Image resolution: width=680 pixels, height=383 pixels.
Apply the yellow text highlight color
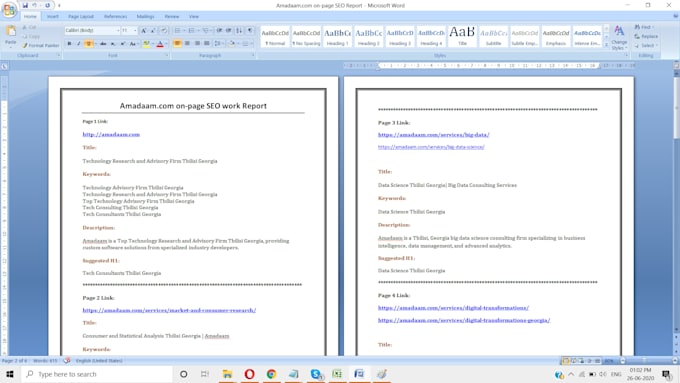pos(147,43)
